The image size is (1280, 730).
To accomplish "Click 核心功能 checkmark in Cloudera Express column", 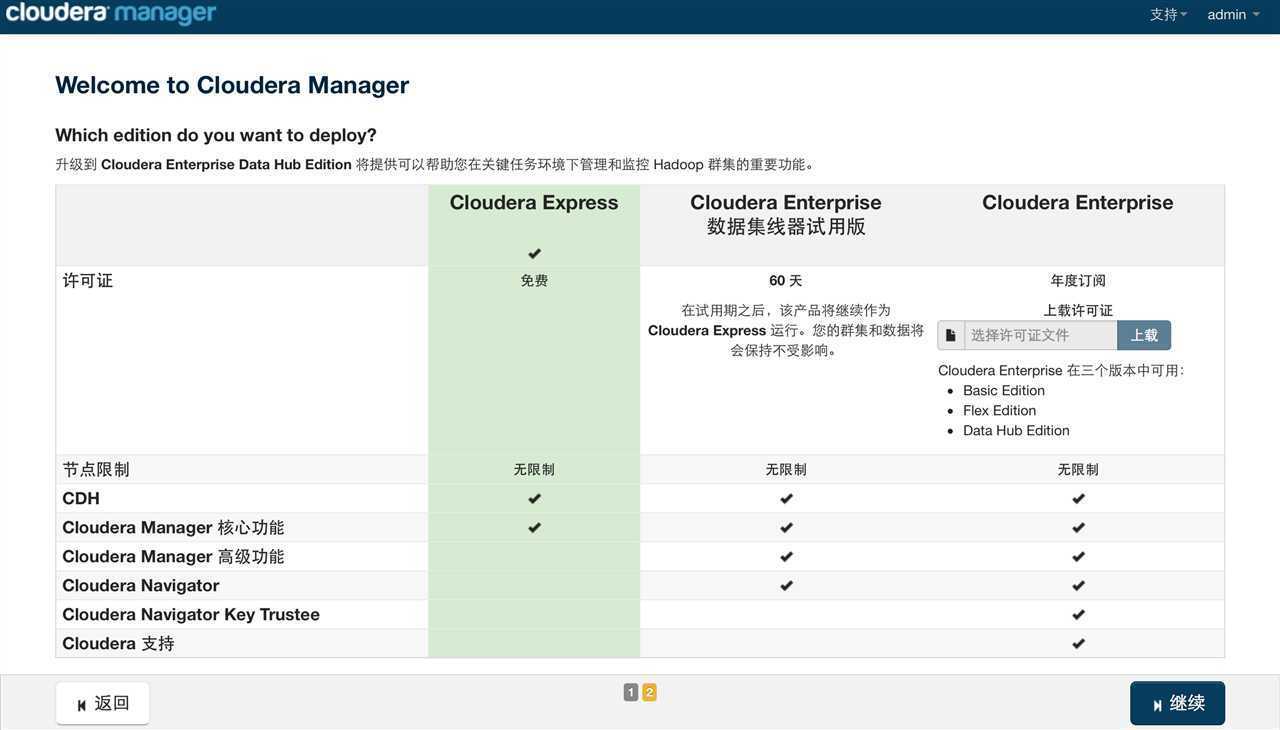I will pos(534,527).
